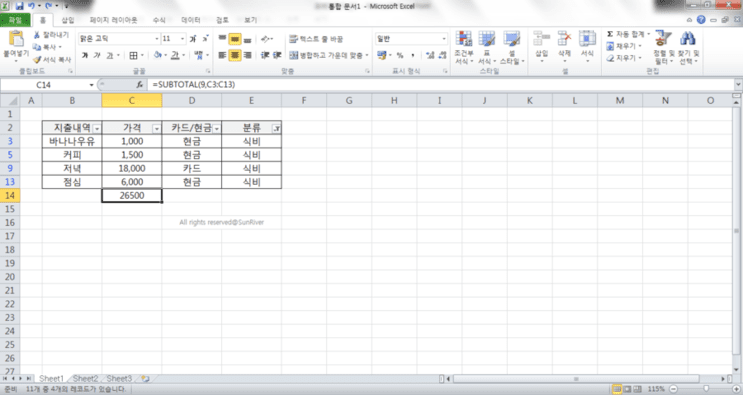Open the 가격 column filter dropdown
743x395 pixels.
click(x=156, y=129)
